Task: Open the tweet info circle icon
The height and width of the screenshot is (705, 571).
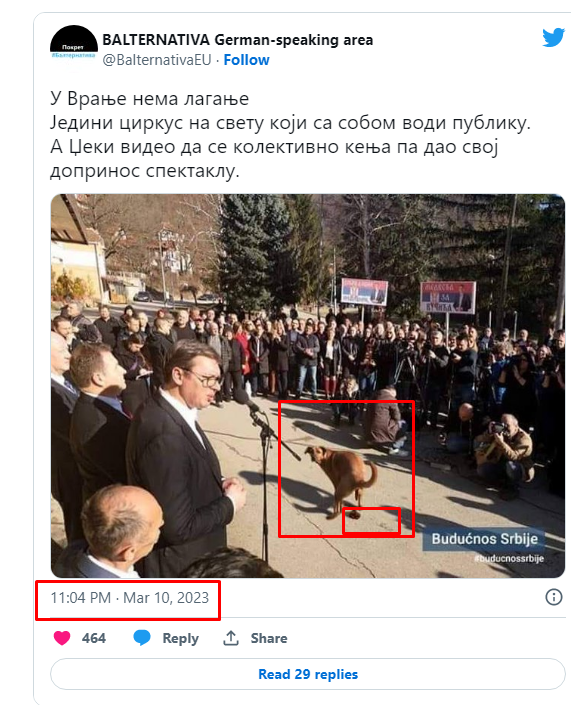Action: (553, 597)
